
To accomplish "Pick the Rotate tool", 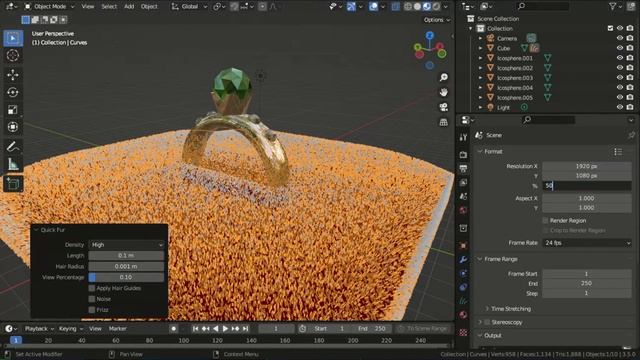I will [13, 92].
